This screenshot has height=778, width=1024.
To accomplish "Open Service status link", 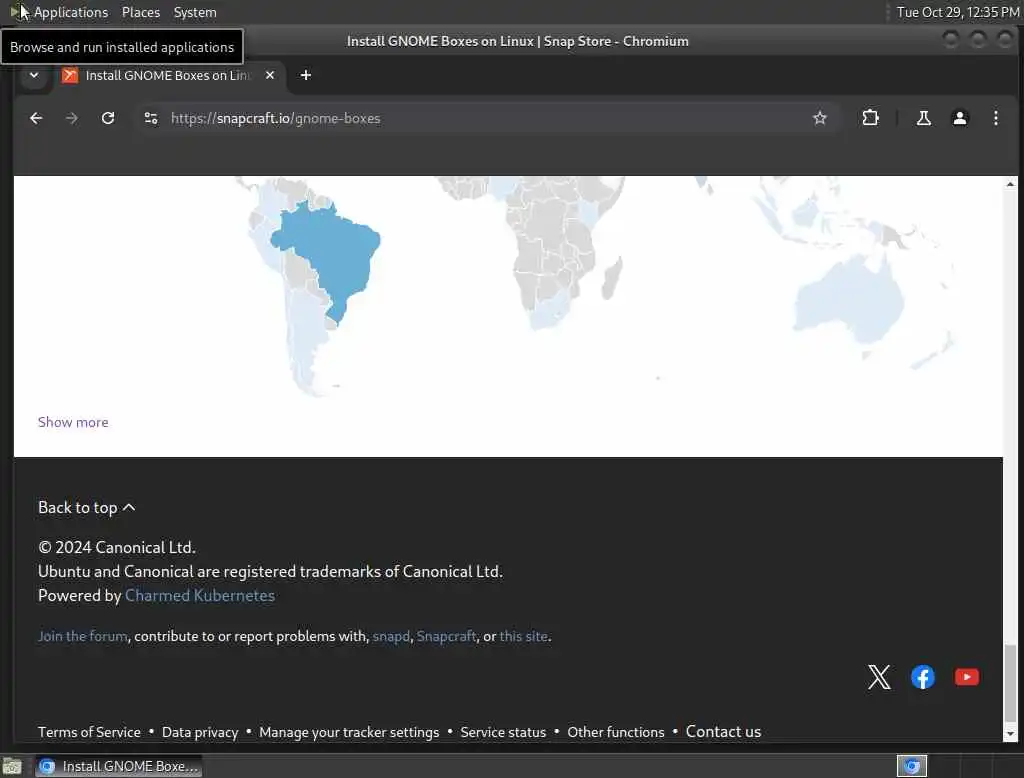I will [503, 732].
